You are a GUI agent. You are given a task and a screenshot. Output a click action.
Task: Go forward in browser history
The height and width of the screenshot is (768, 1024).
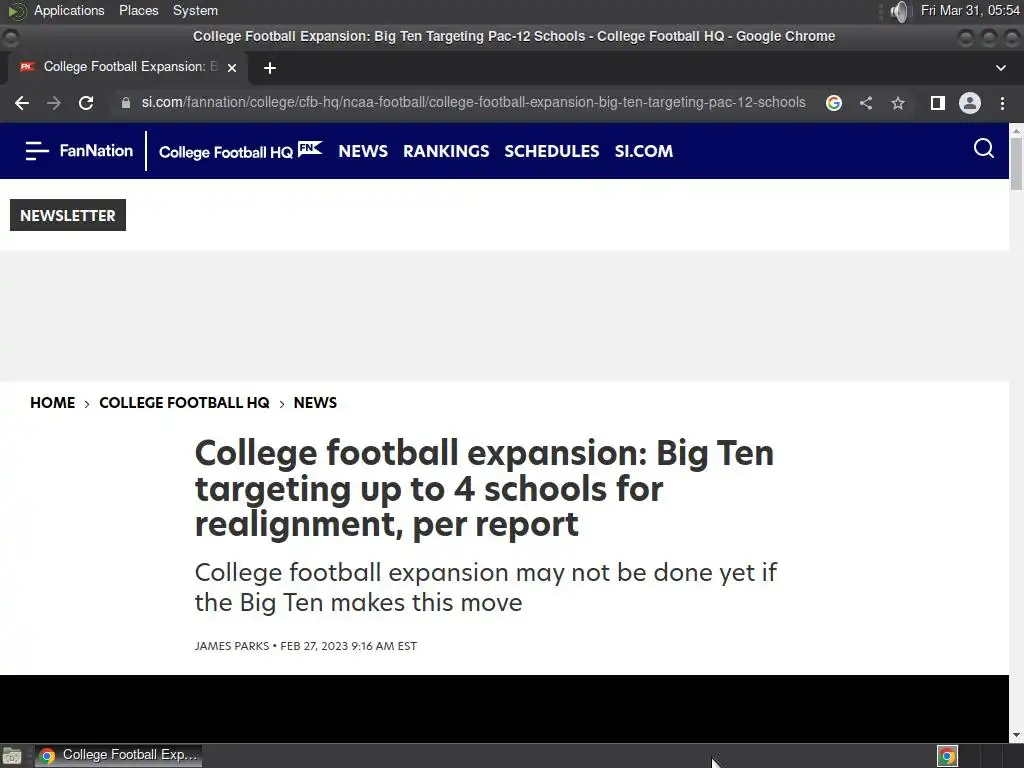tap(54, 103)
